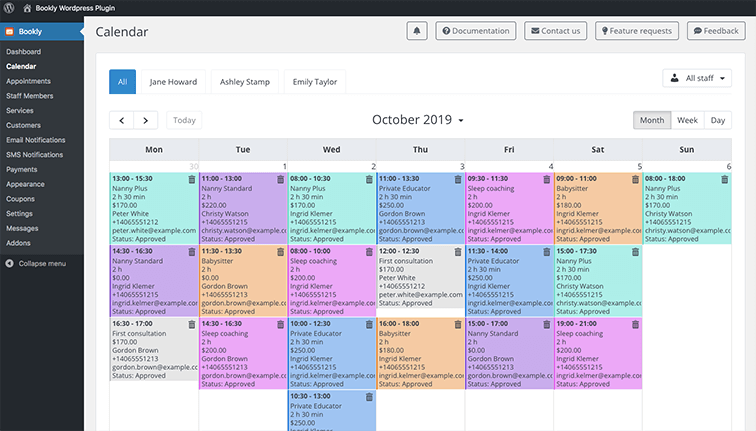
Task: Open the notifications bell button
Action: tap(417, 31)
